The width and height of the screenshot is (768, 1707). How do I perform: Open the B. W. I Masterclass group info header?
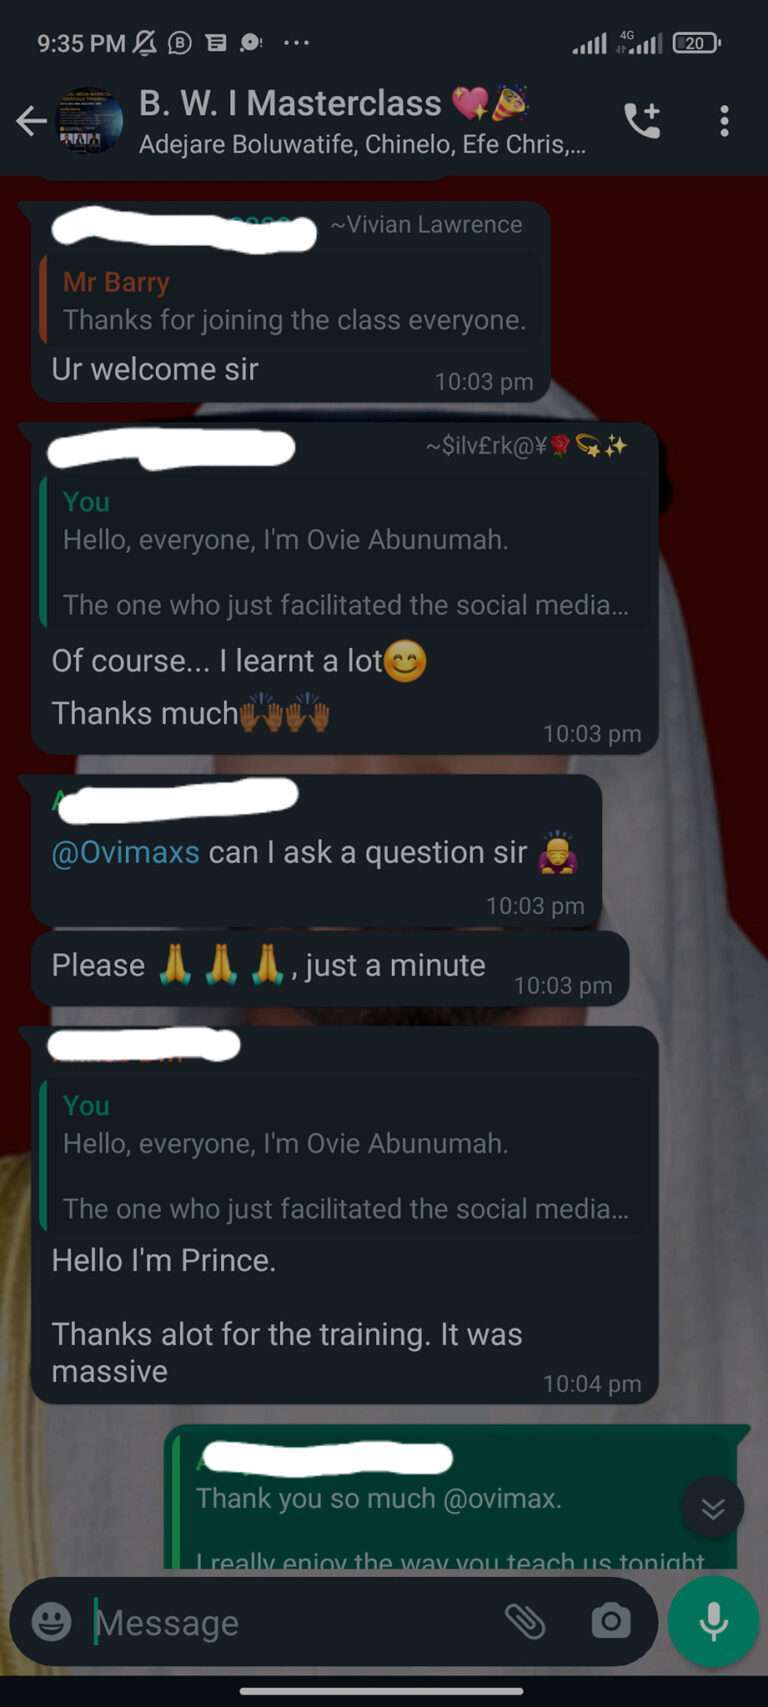pos(362,122)
